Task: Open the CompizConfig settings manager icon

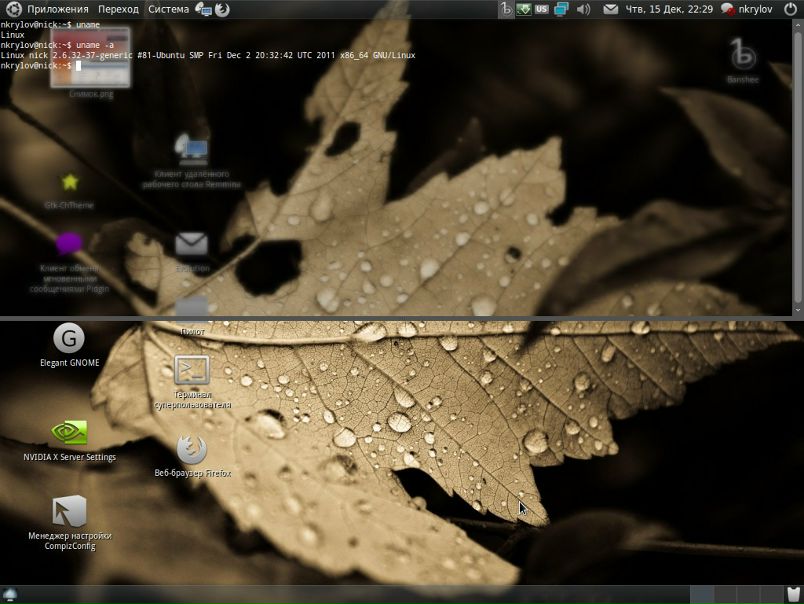Action: click(x=69, y=511)
